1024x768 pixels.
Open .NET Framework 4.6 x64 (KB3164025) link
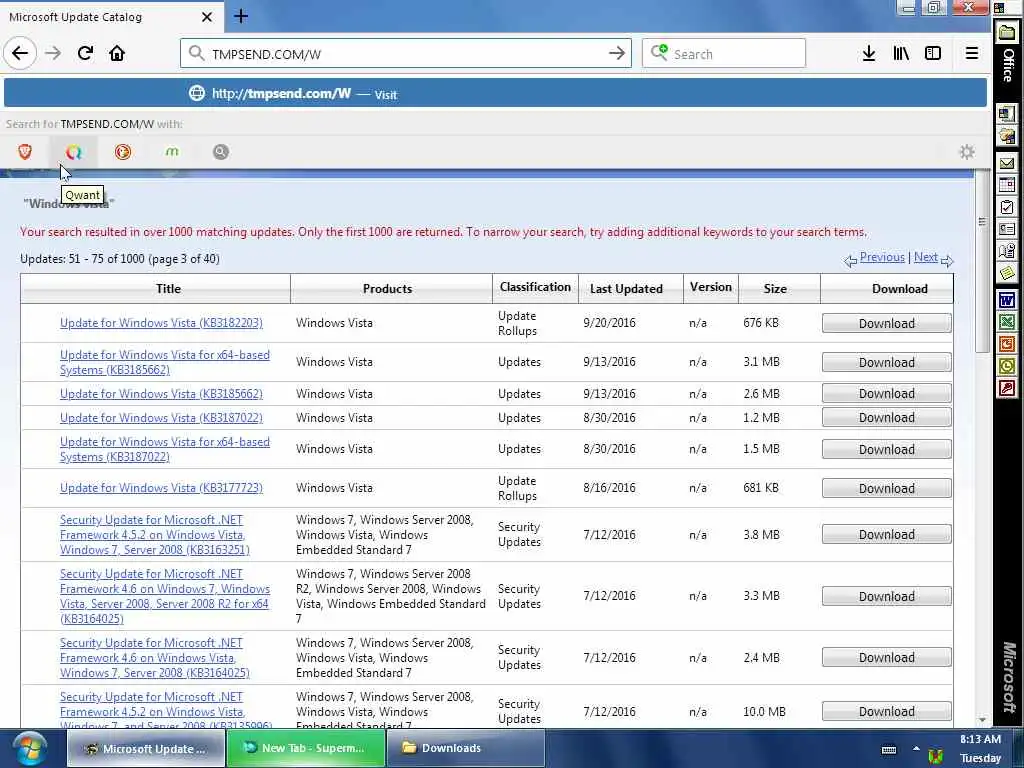pyautogui.click(x=165, y=596)
